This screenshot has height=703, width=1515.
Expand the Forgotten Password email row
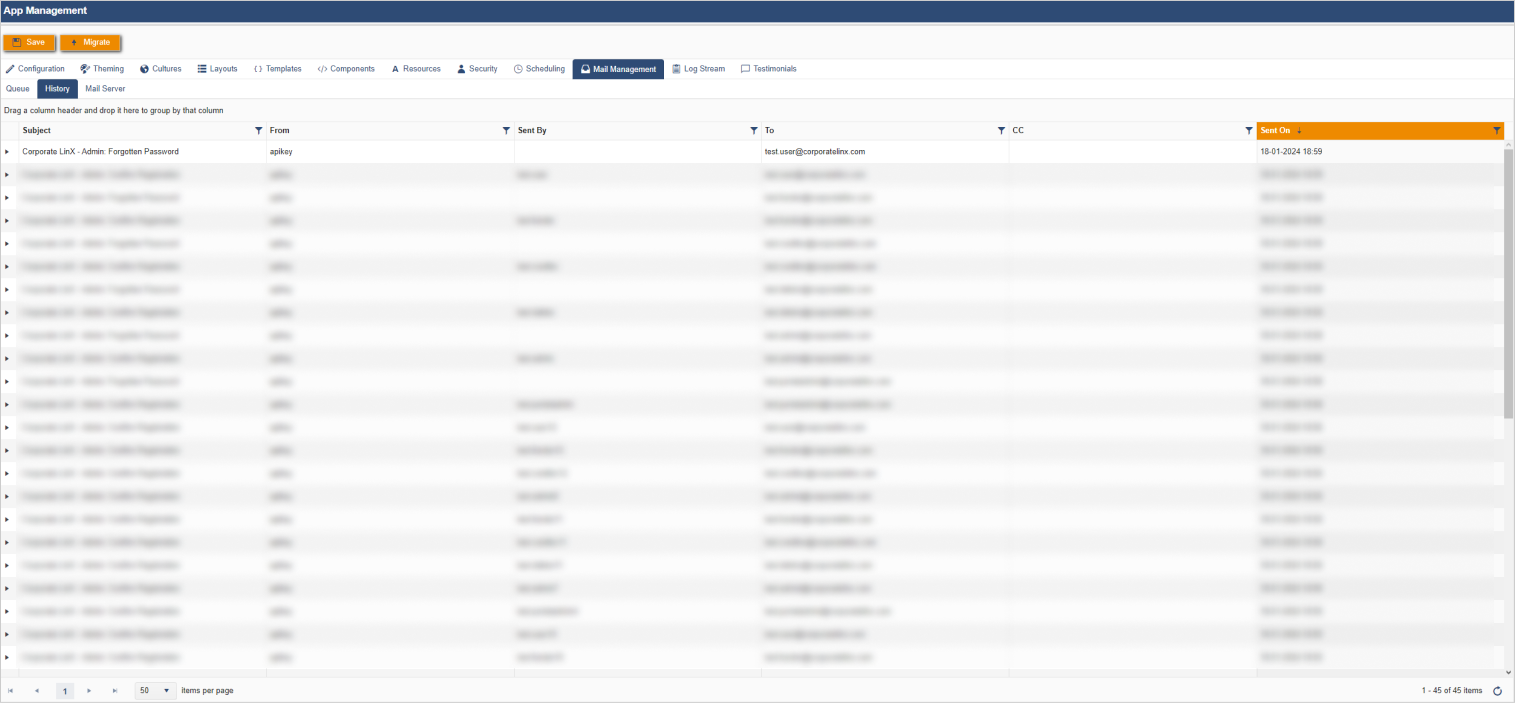pyautogui.click(x=7, y=152)
